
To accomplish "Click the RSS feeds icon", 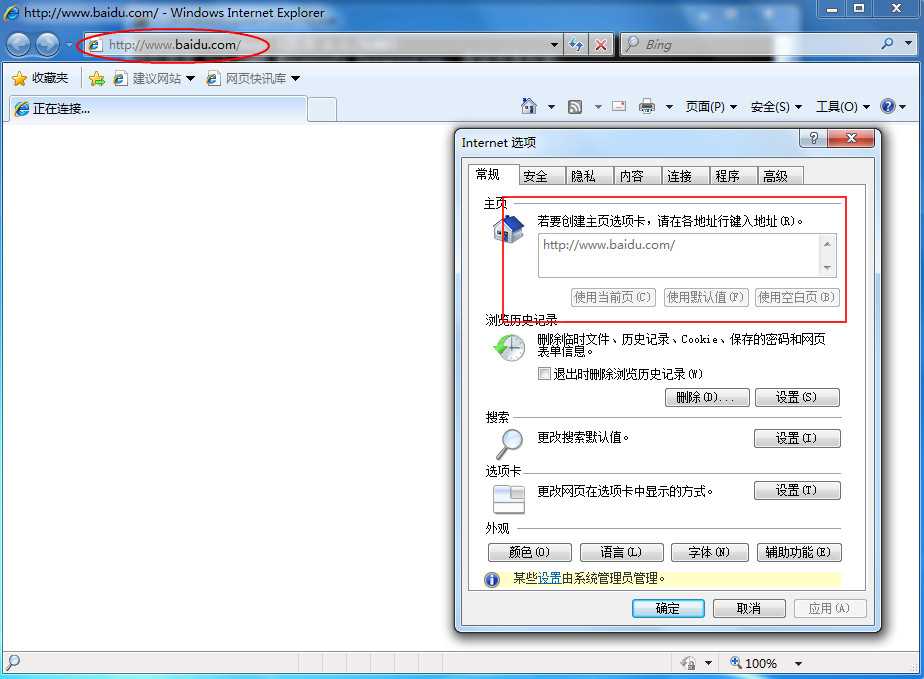I will [575, 107].
